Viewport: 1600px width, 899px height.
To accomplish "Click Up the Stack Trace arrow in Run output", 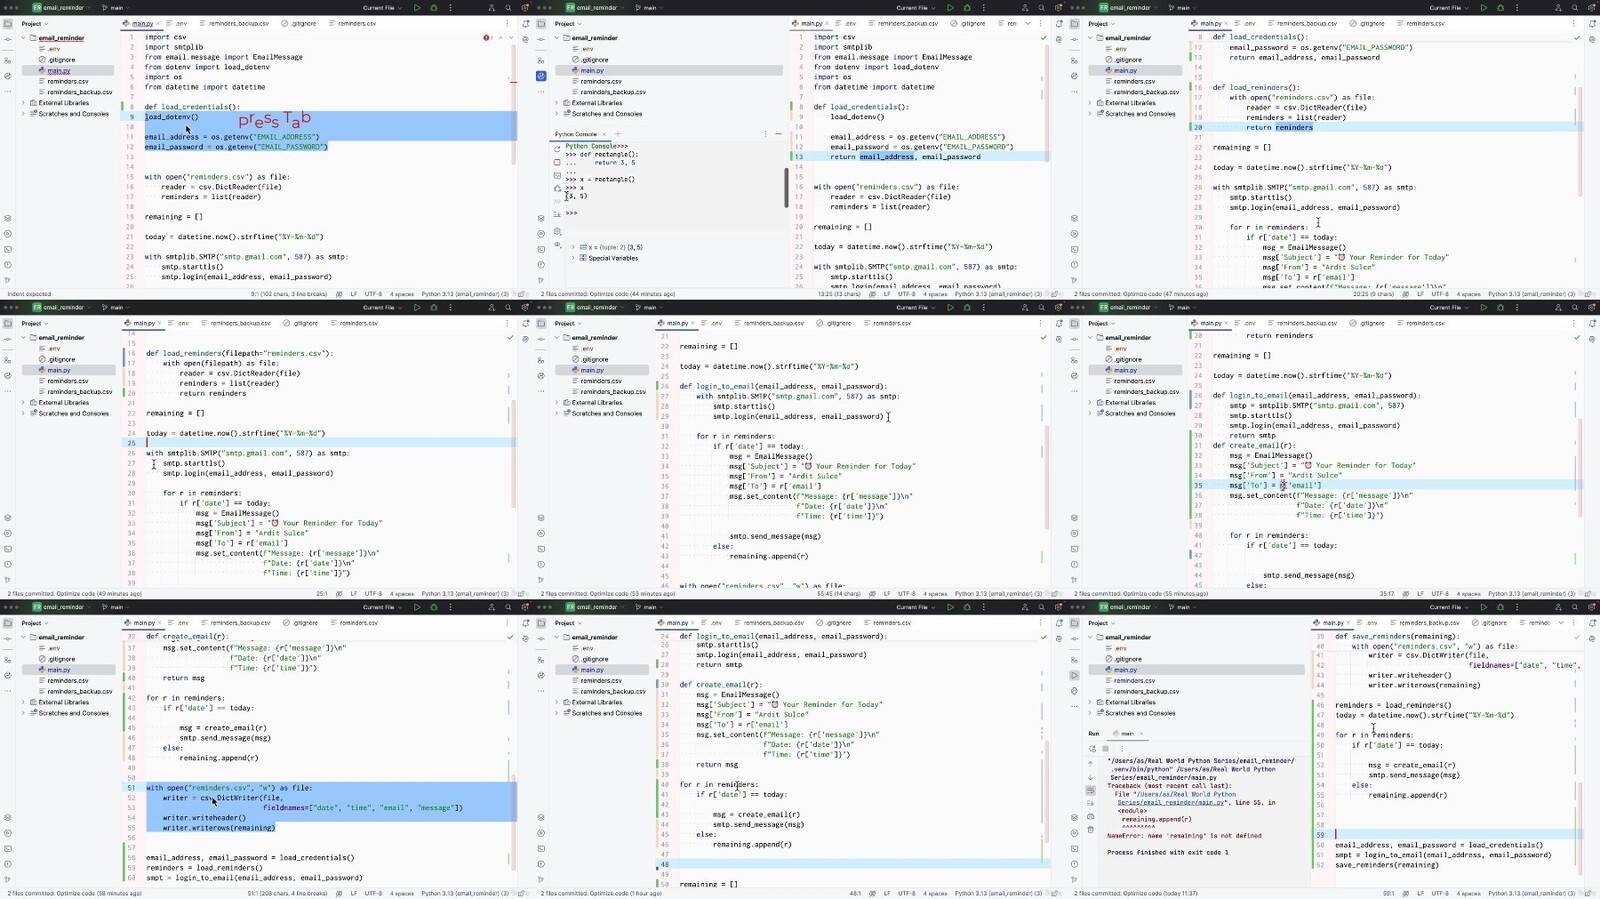I will coord(1090,763).
